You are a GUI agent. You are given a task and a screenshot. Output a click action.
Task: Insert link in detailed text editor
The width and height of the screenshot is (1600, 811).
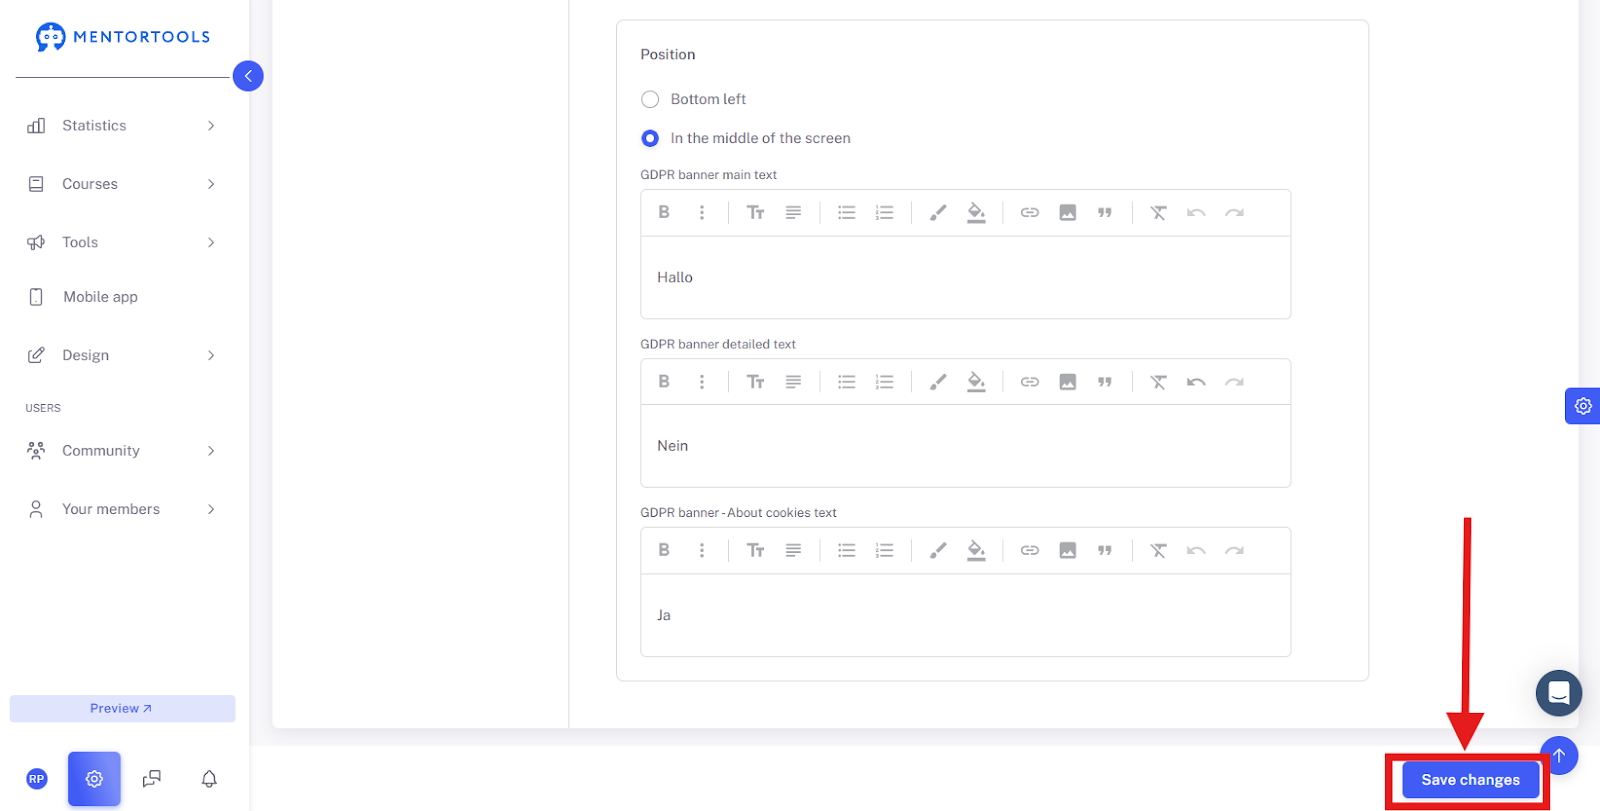(x=1030, y=381)
